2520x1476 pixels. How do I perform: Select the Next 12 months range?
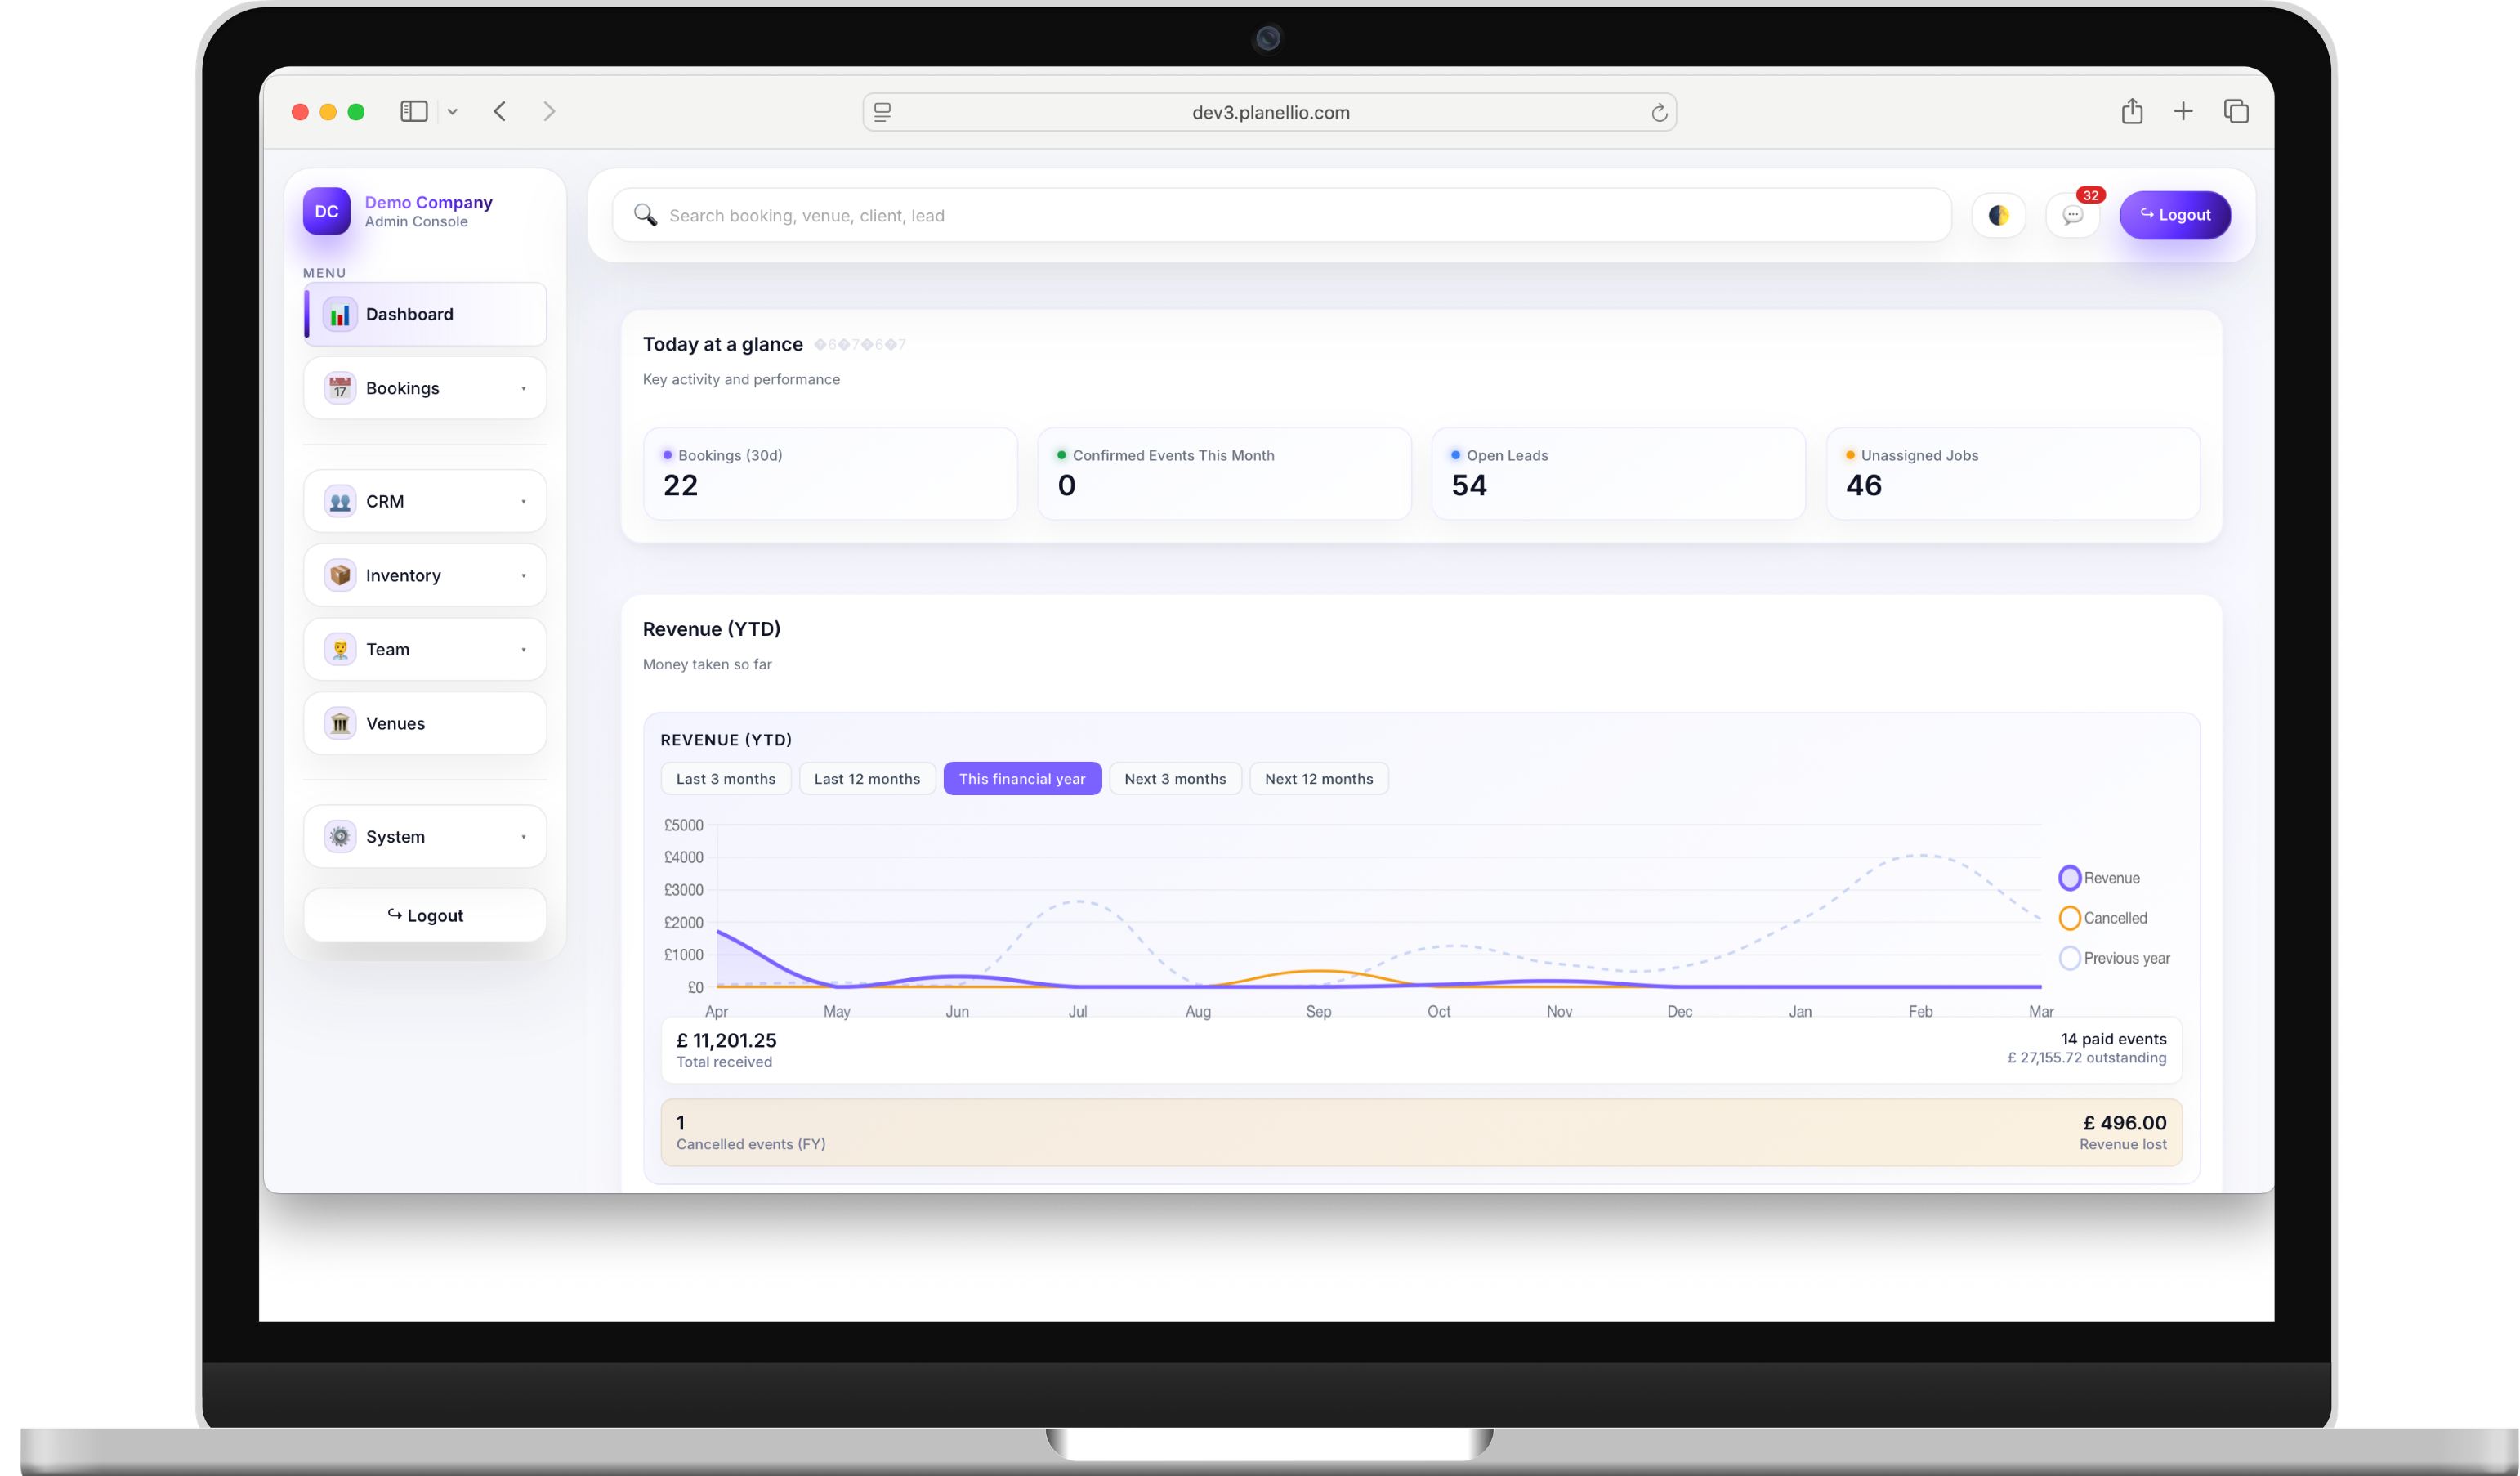1318,778
